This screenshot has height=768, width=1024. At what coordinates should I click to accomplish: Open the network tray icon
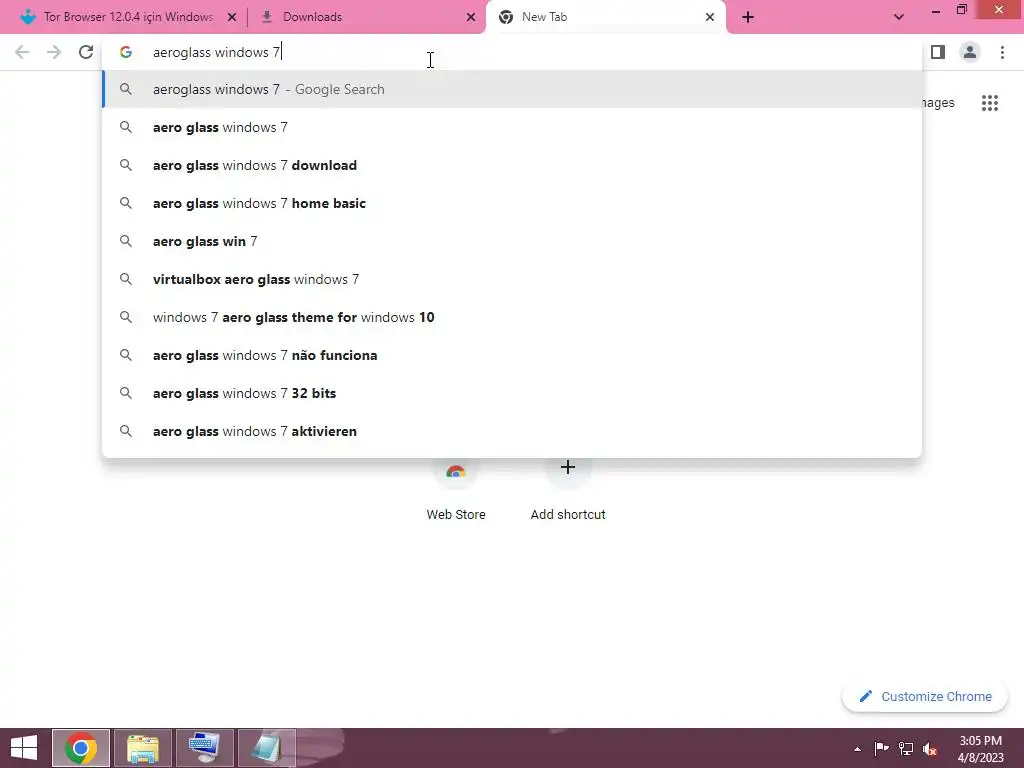(x=906, y=748)
